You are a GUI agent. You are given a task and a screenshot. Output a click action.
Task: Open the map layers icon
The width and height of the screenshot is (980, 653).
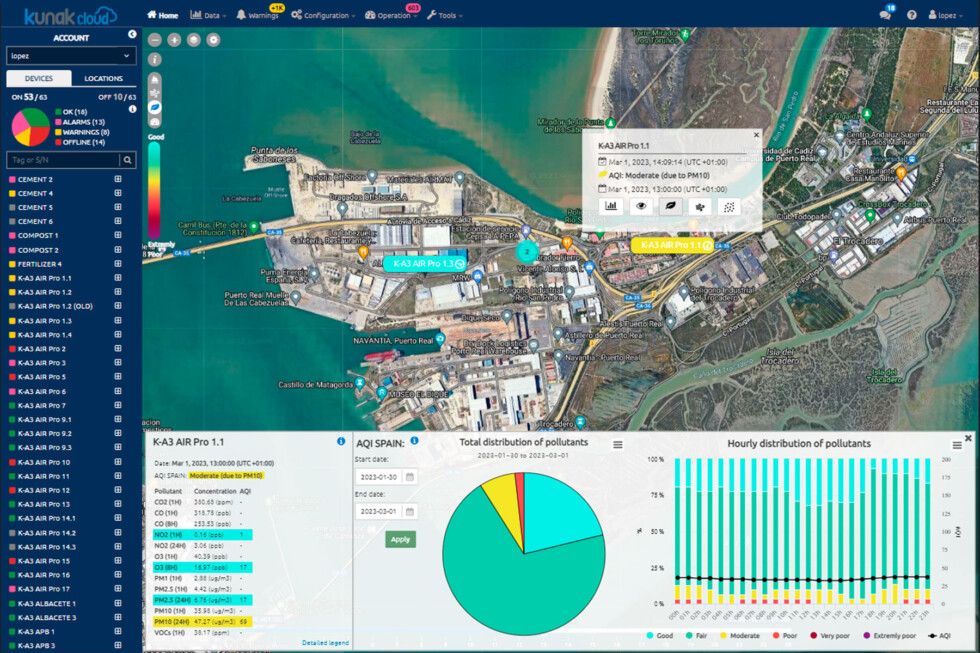(x=193, y=40)
